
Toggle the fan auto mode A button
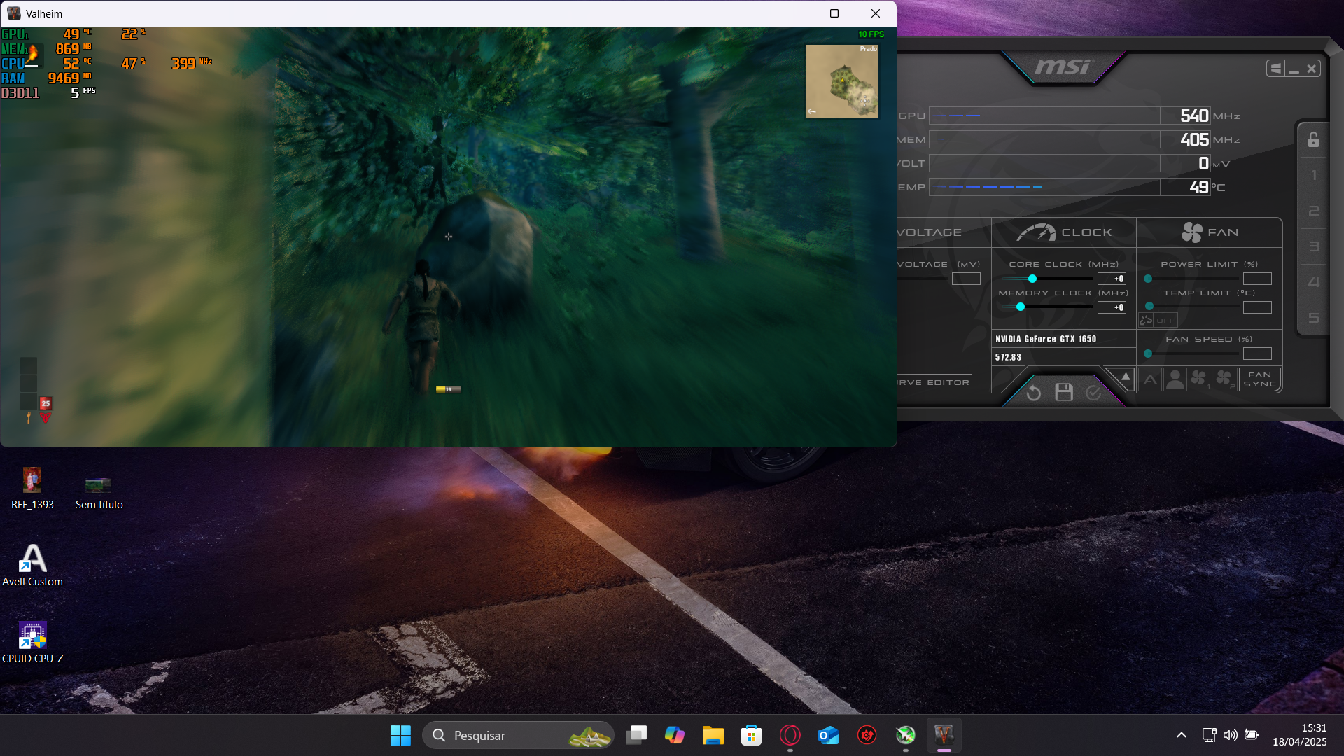tap(1151, 380)
